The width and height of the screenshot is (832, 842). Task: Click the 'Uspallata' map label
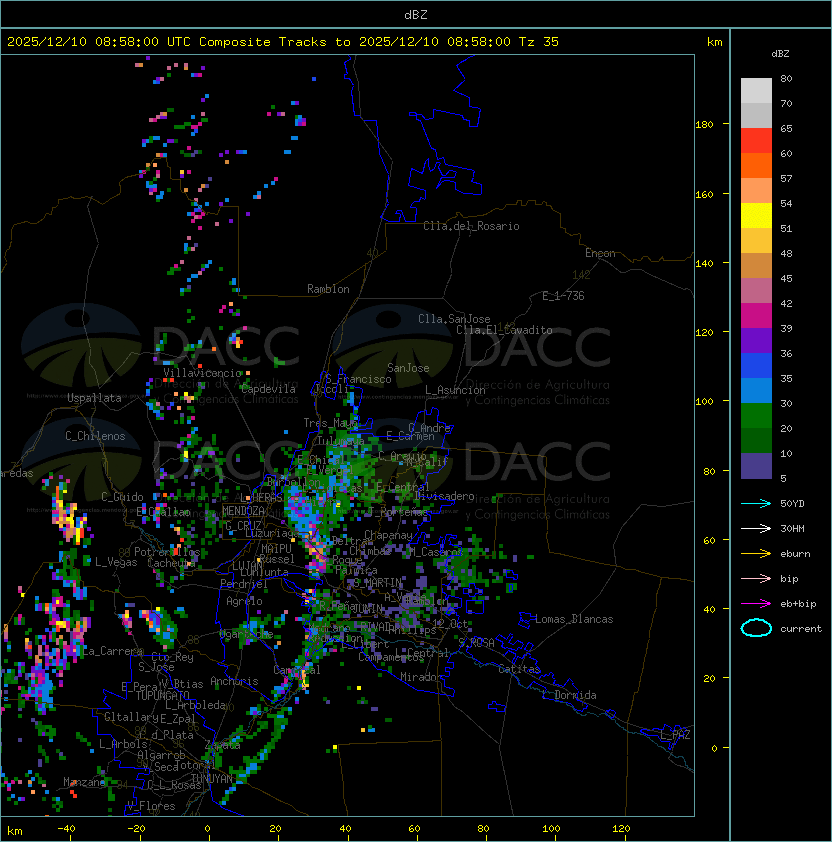94,398
